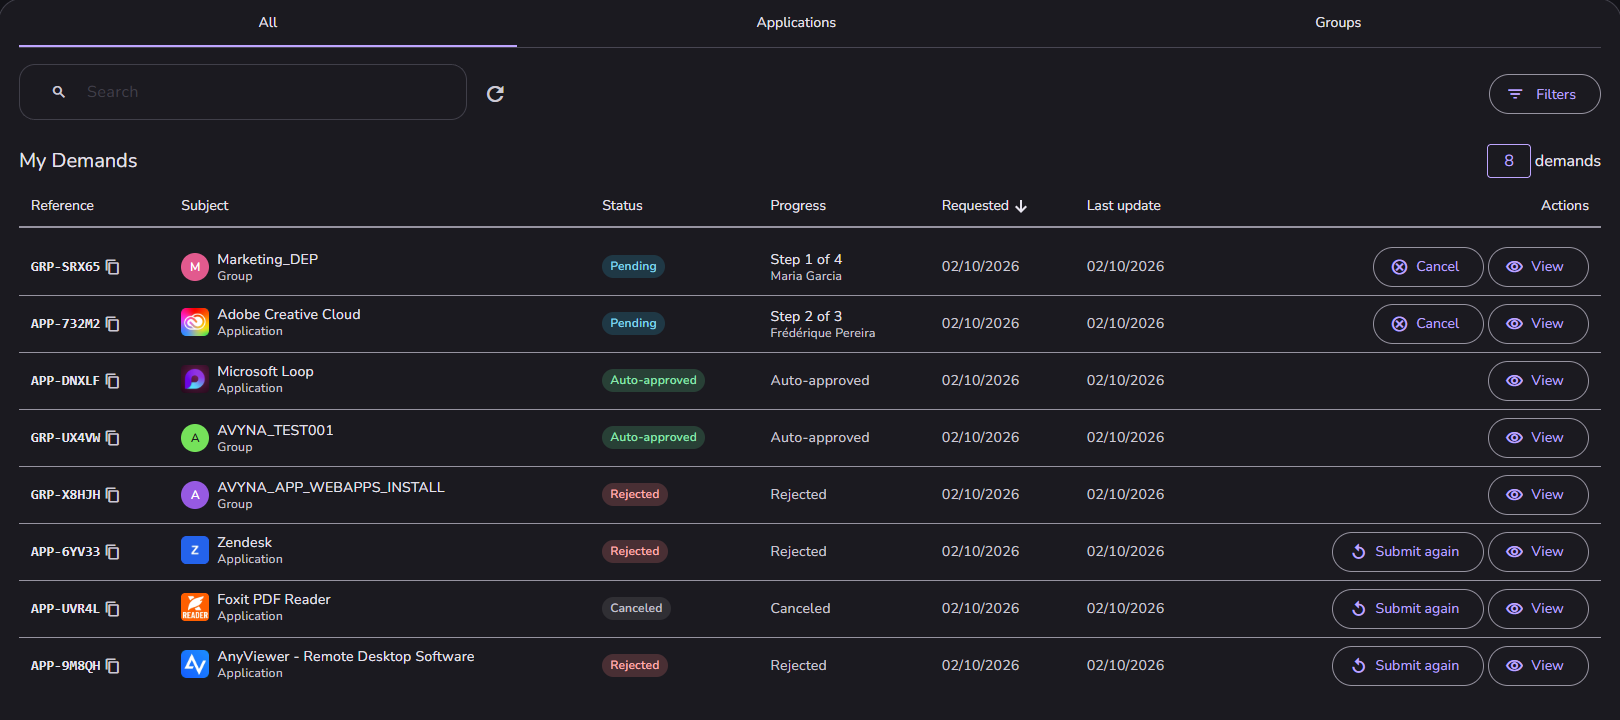Submit the Zendesk demand again
The width and height of the screenshot is (1620, 720).
[x=1407, y=552]
